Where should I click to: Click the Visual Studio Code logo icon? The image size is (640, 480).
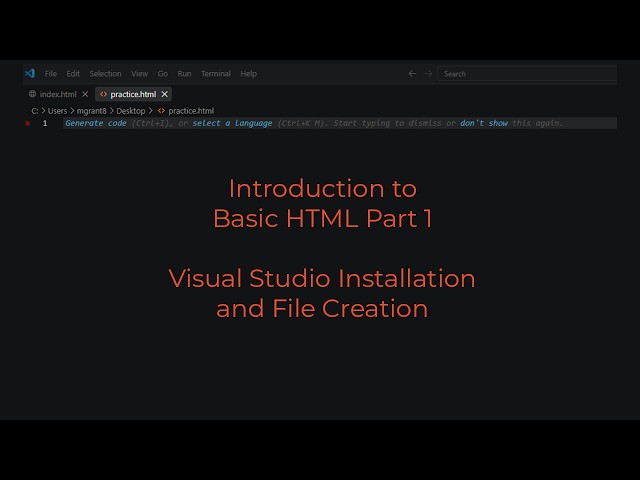point(30,73)
